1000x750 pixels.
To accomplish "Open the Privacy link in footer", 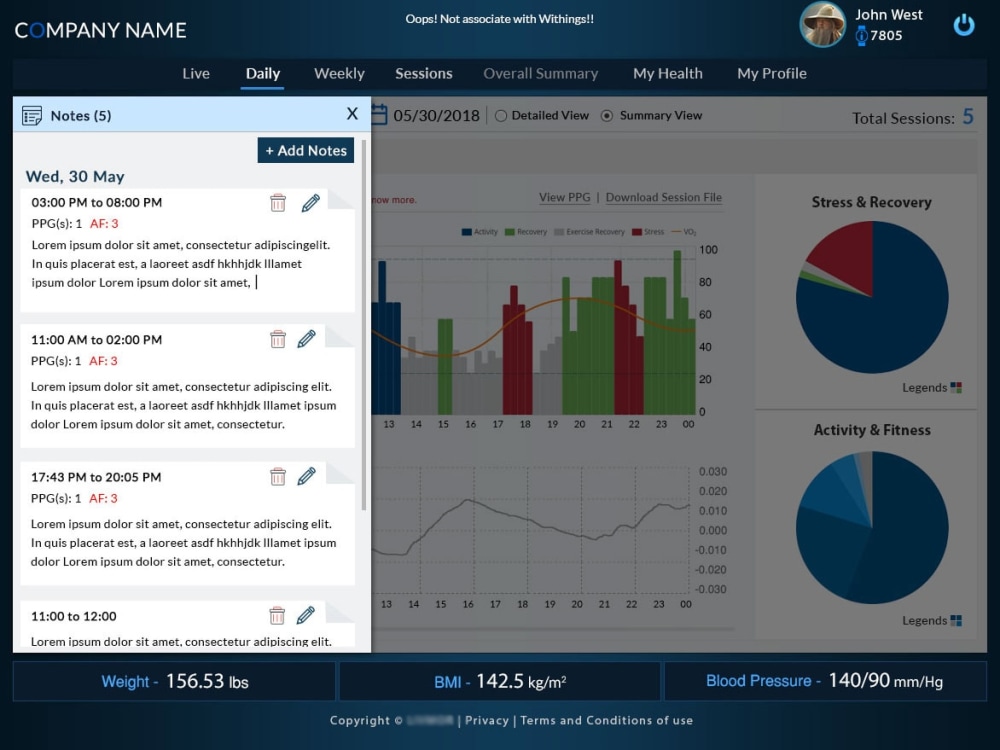I will [487, 720].
